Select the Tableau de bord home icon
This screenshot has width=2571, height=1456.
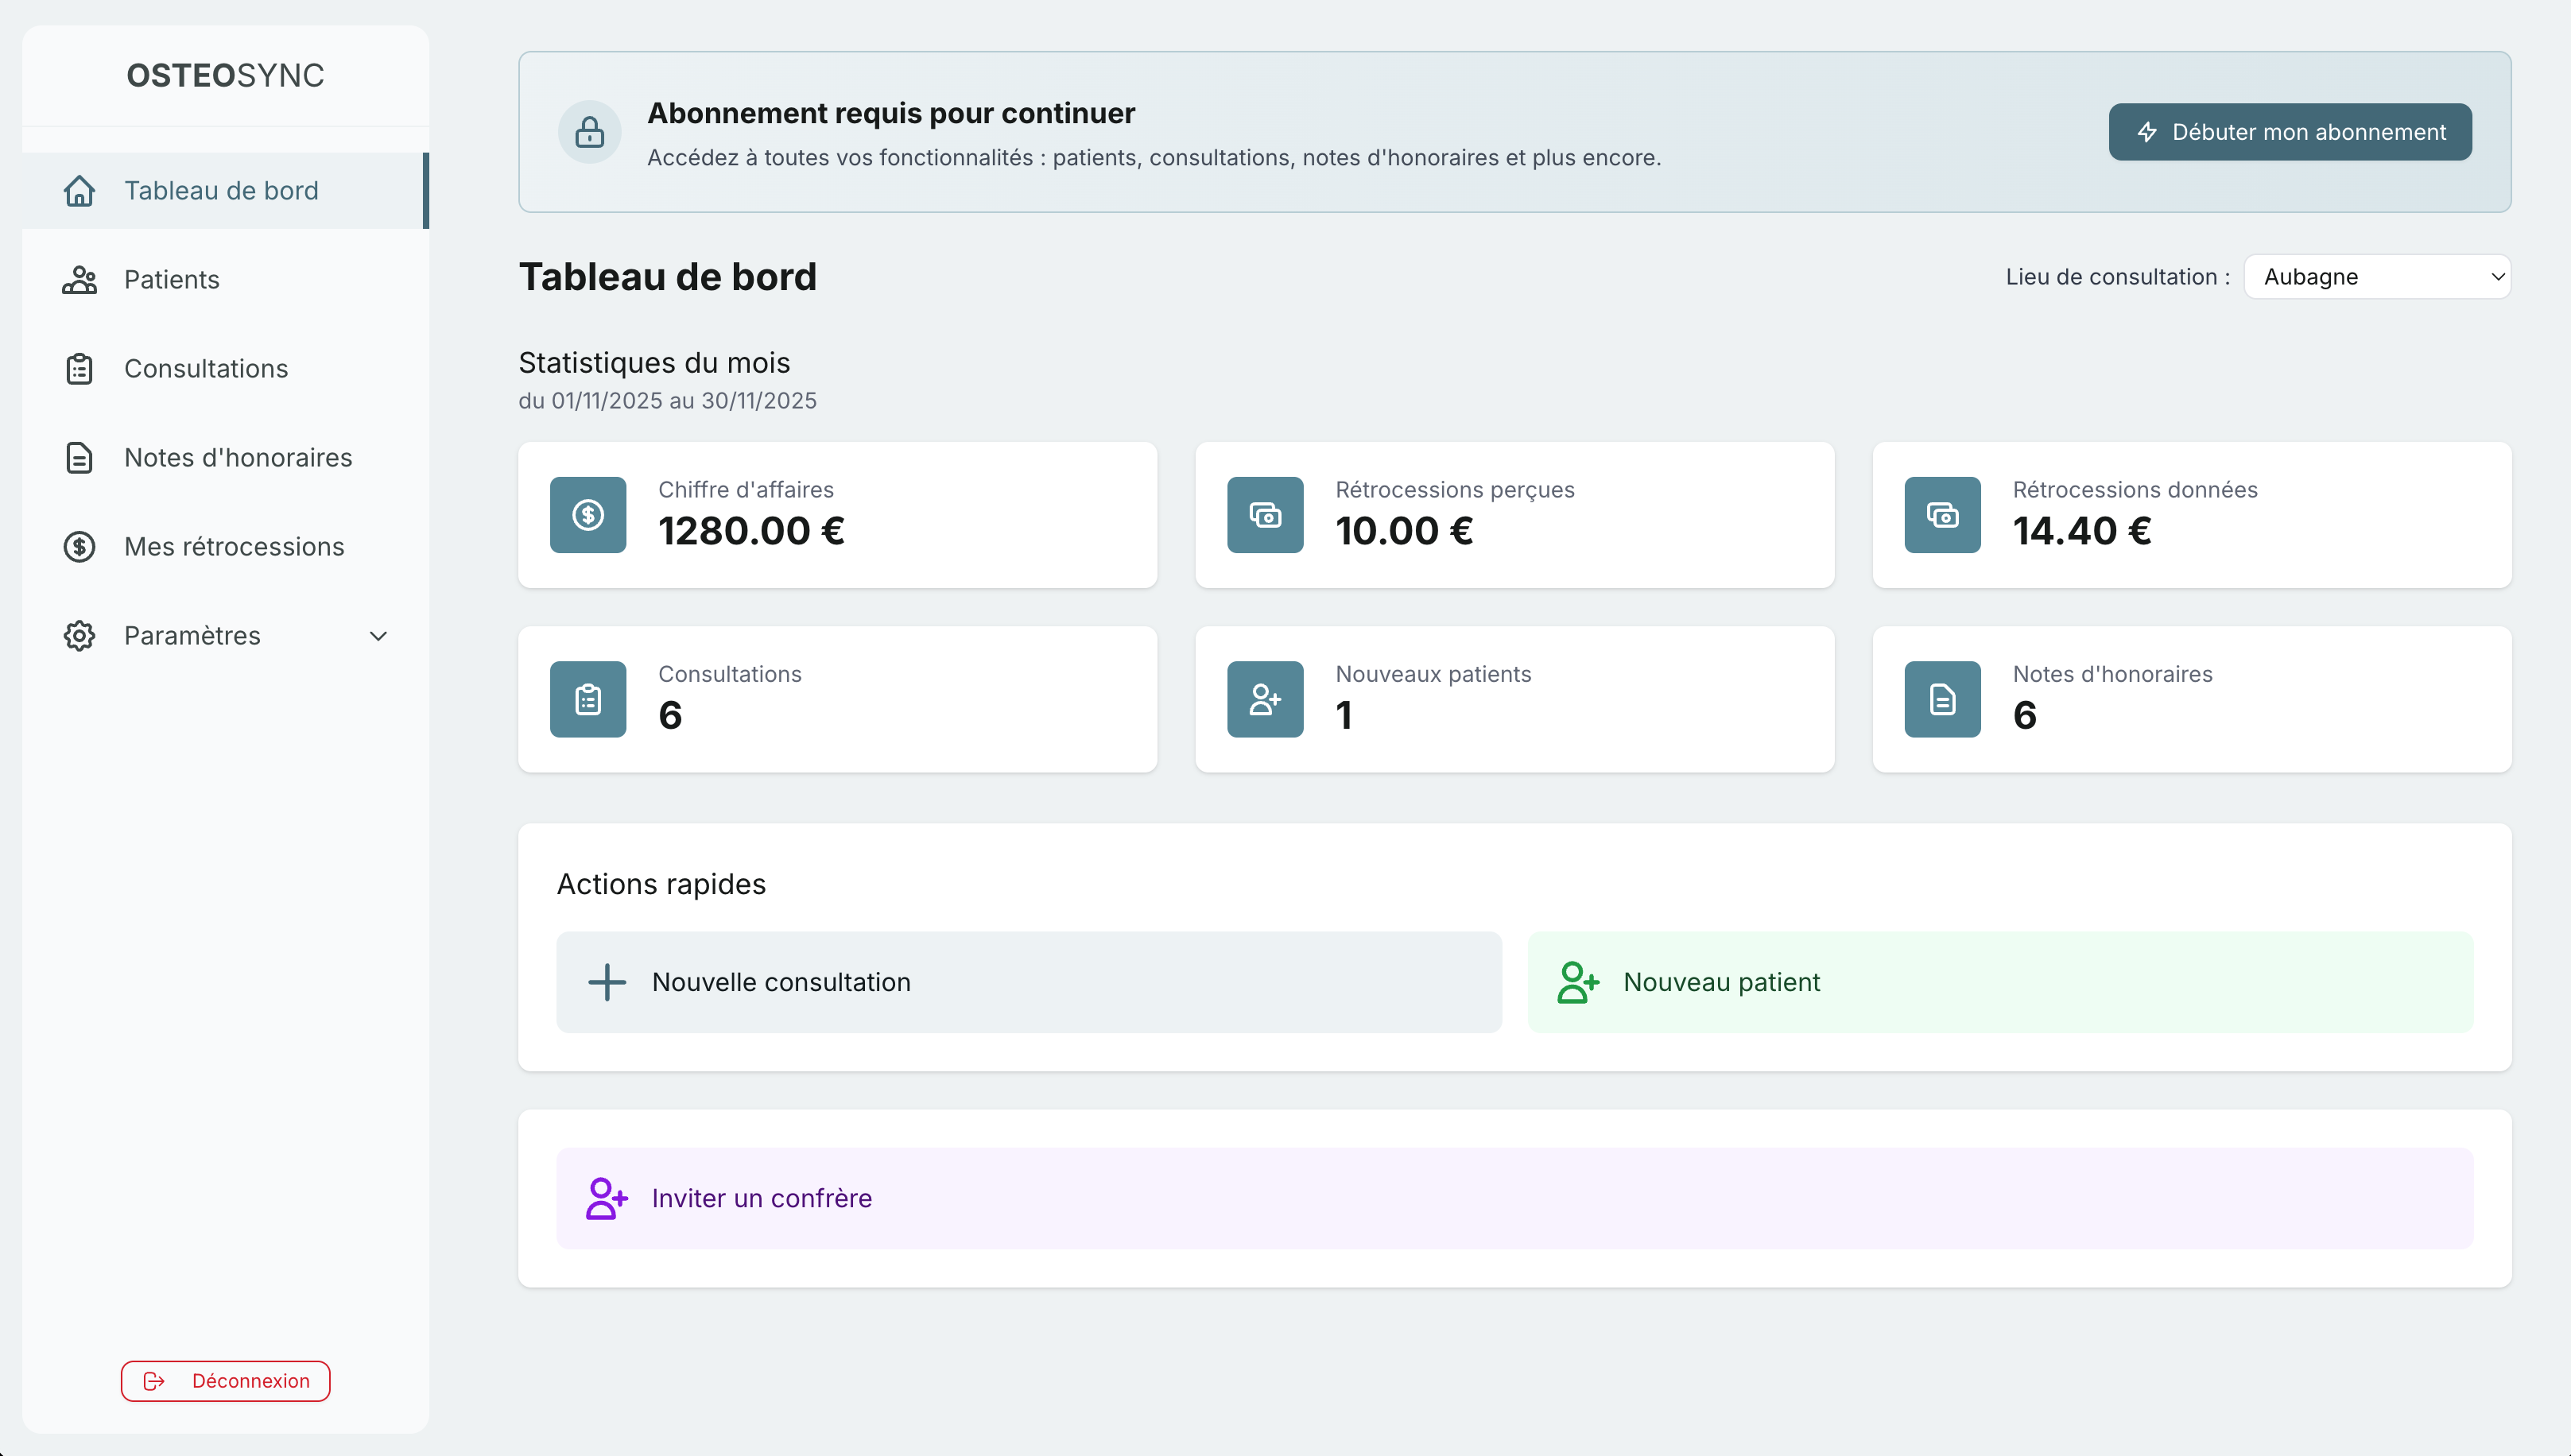tap(80, 190)
